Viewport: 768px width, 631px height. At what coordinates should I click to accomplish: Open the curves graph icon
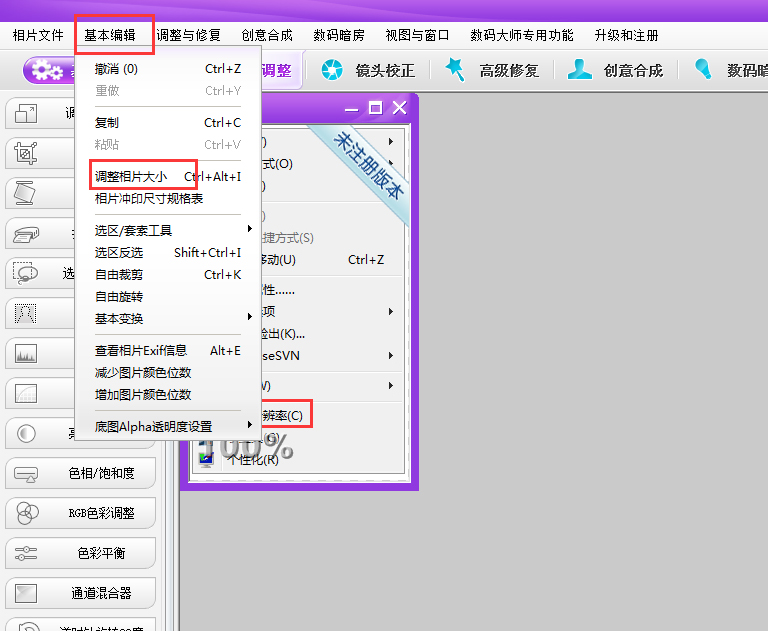26,393
